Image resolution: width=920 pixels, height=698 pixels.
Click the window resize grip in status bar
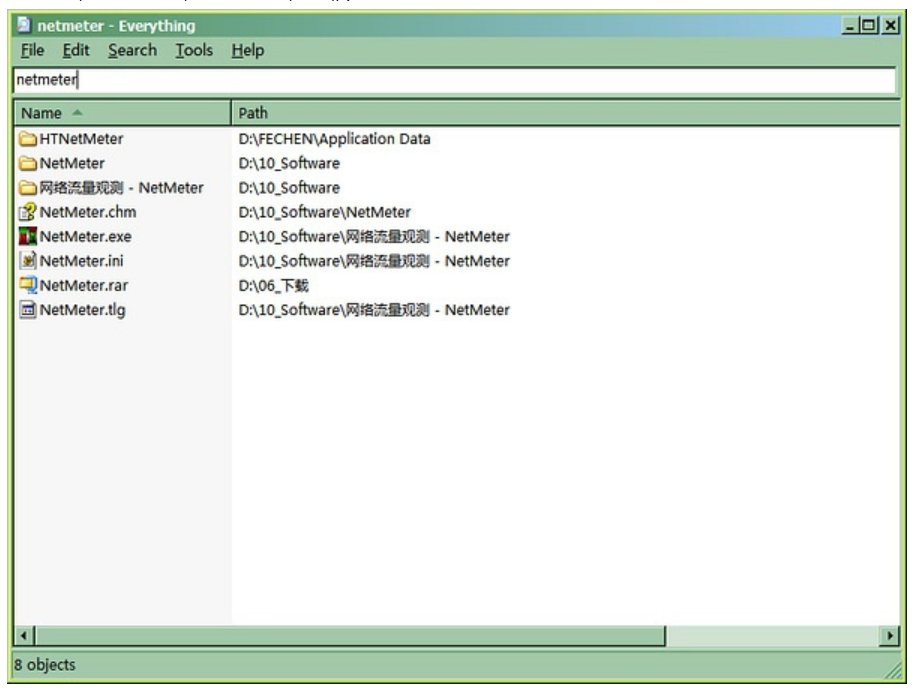click(893, 670)
